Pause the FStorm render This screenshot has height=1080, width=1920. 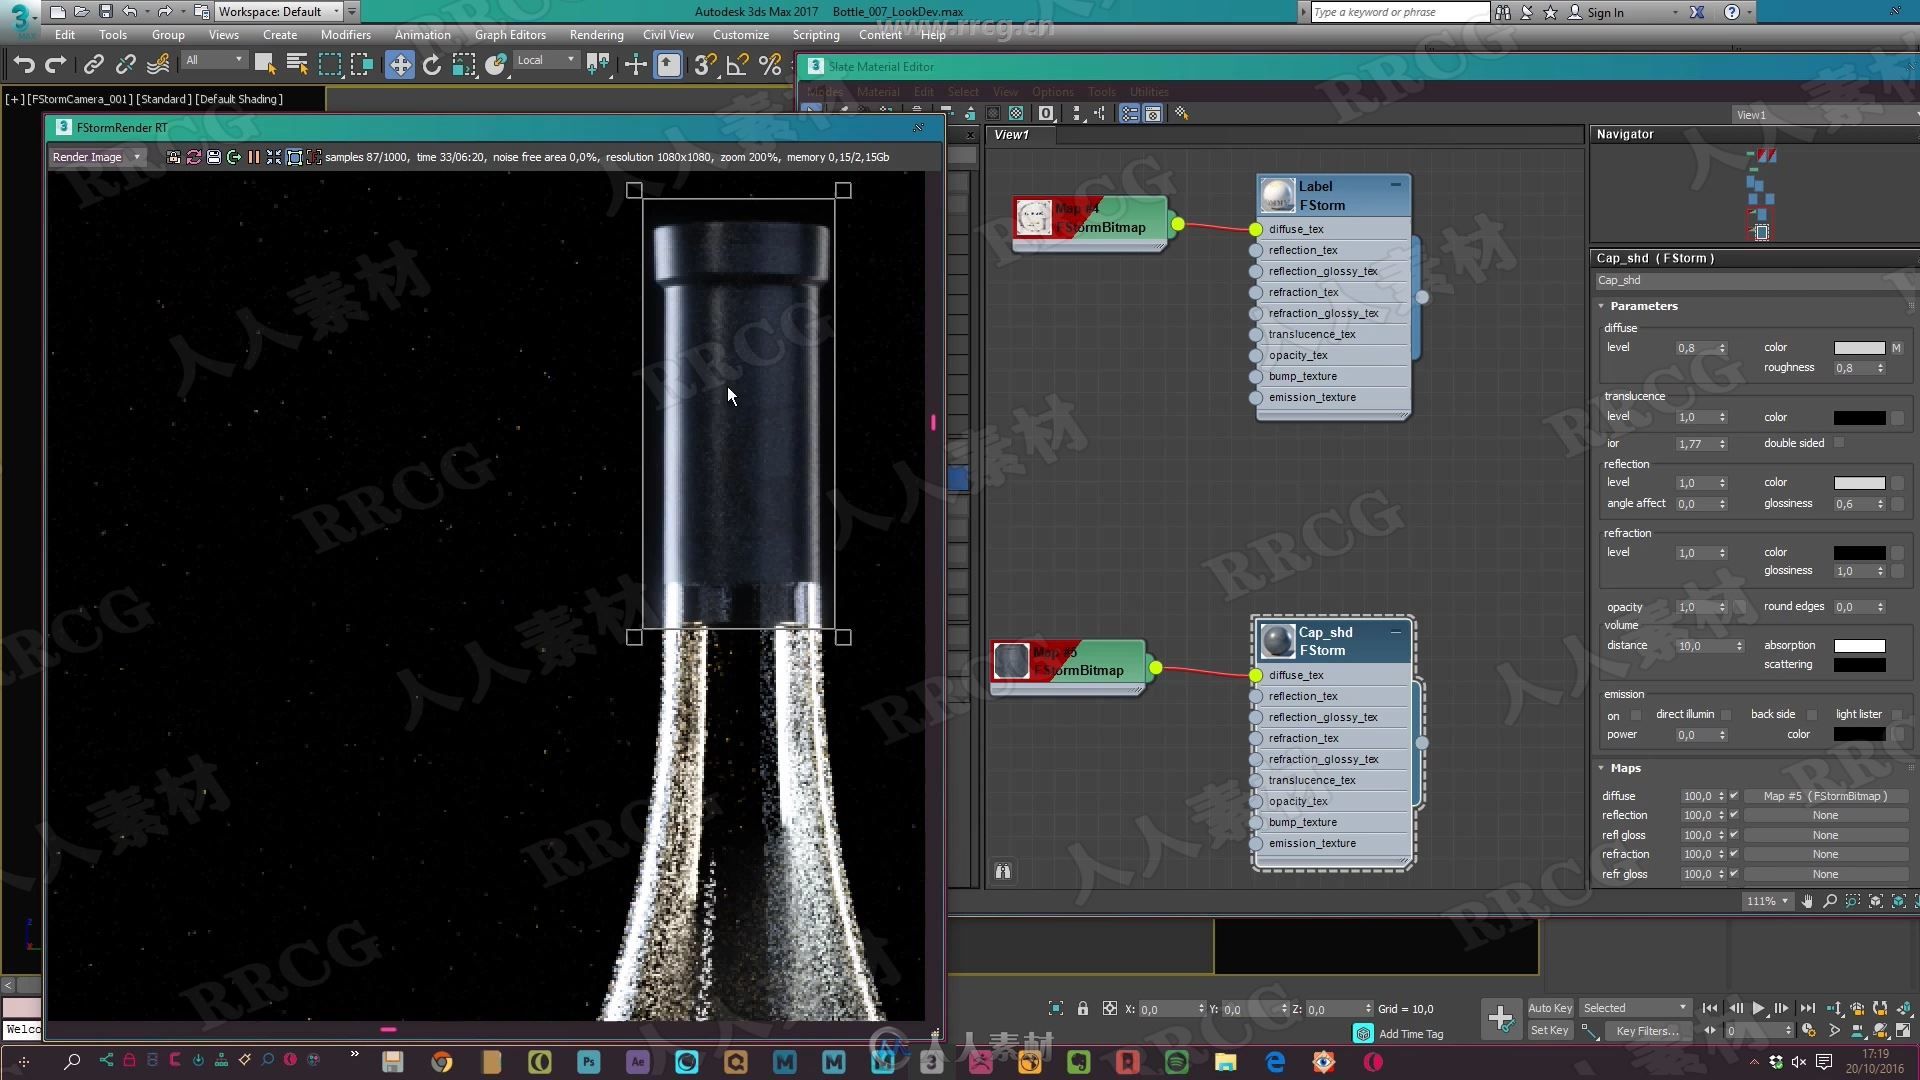click(254, 157)
